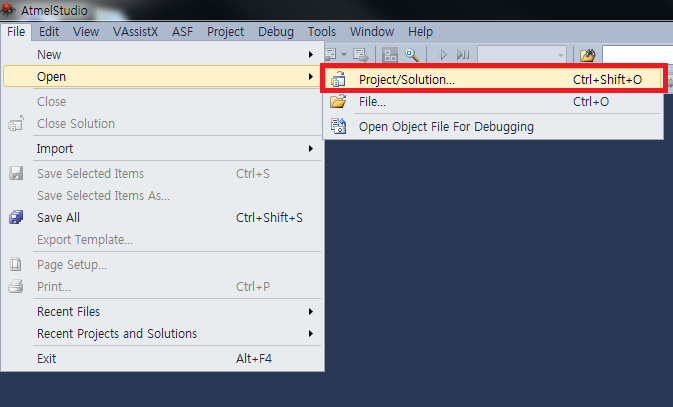The height and width of the screenshot is (407, 673).
Task: Click the Project/Solution menu item icon
Action: pos(338,79)
